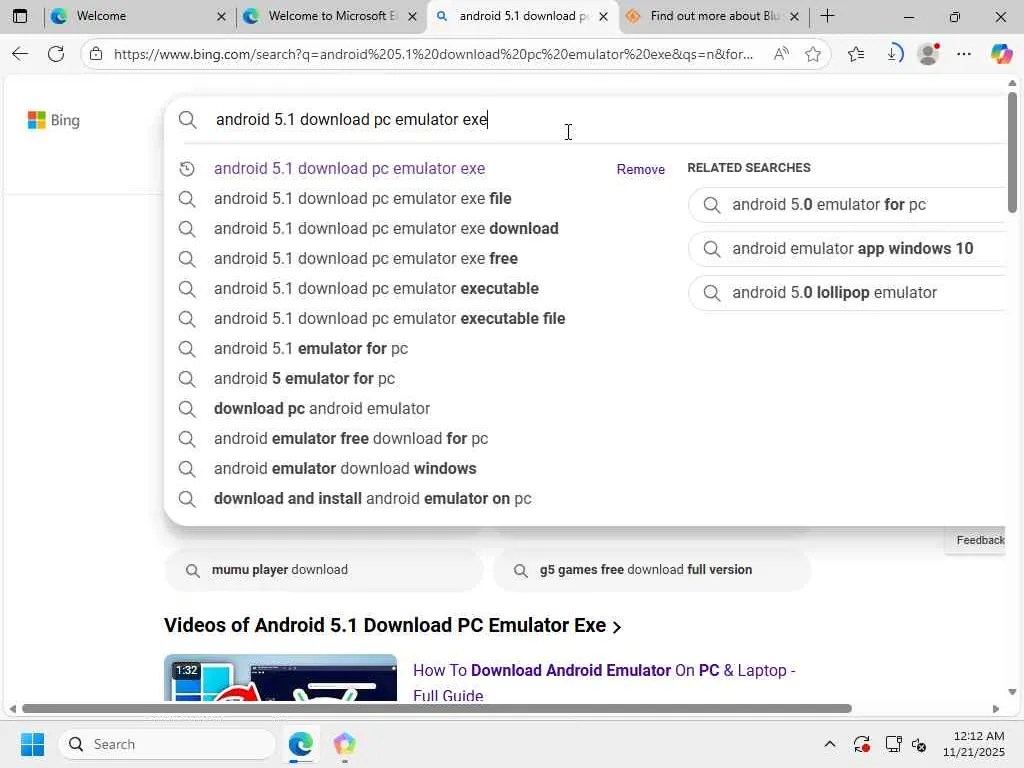Remove the search history suggestion
Viewport: 1024px width, 768px height.
click(640, 169)
